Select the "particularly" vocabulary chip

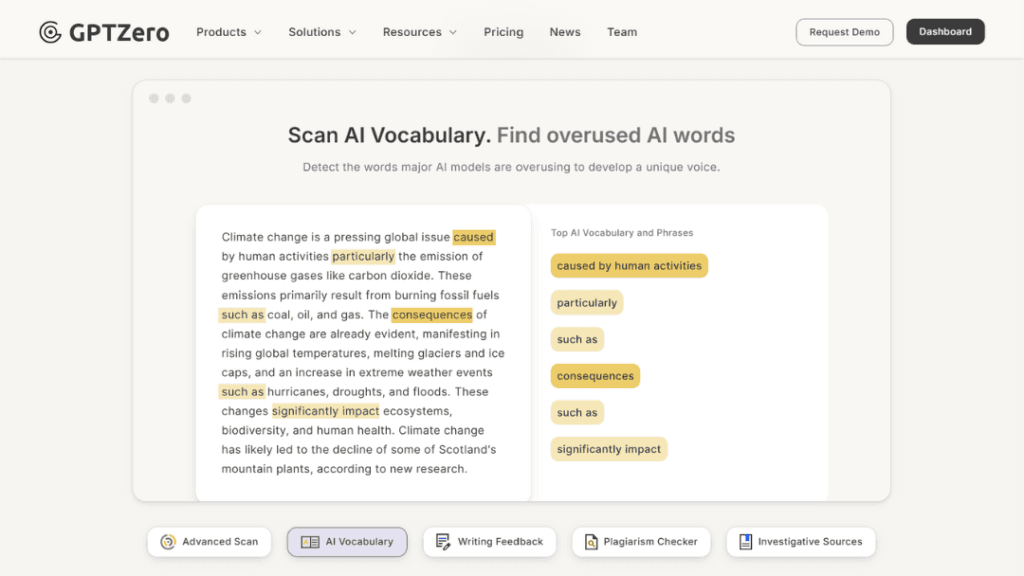pyautogui.click(x=586, y=303)
